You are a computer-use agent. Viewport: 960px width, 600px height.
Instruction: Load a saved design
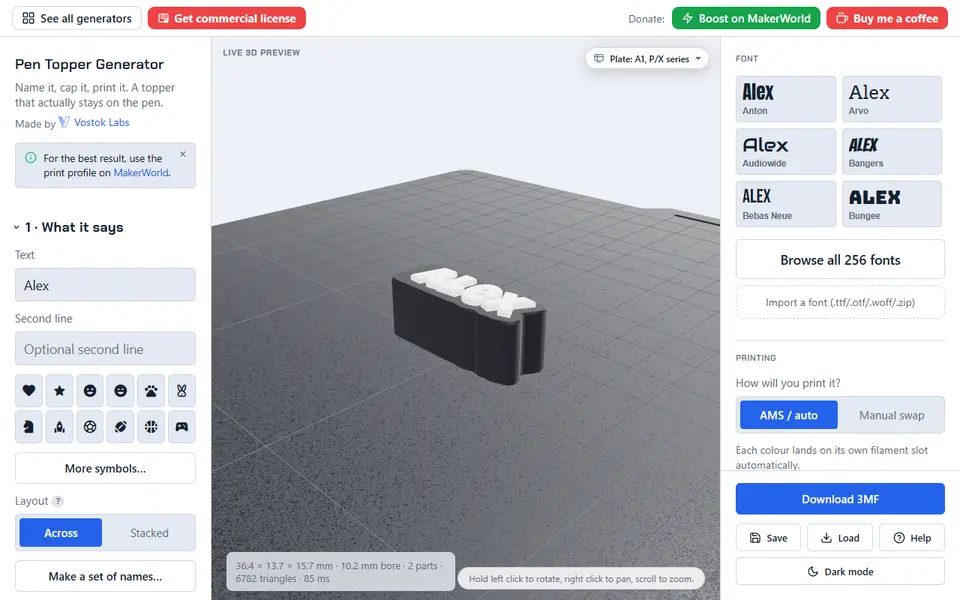click(x=840, y=538)
